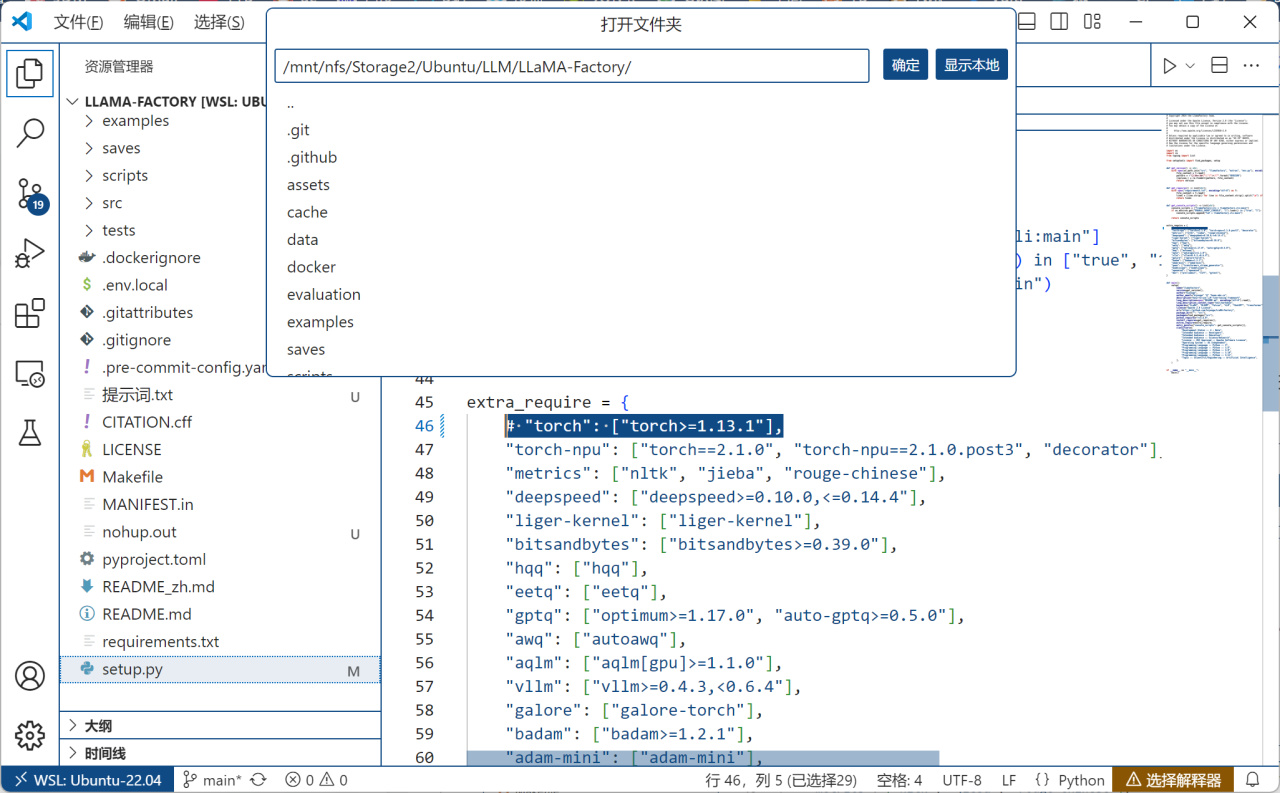This screenshot has height=793, width=1280.
Task: Click the main* git branch indicator
Action: 212,780
